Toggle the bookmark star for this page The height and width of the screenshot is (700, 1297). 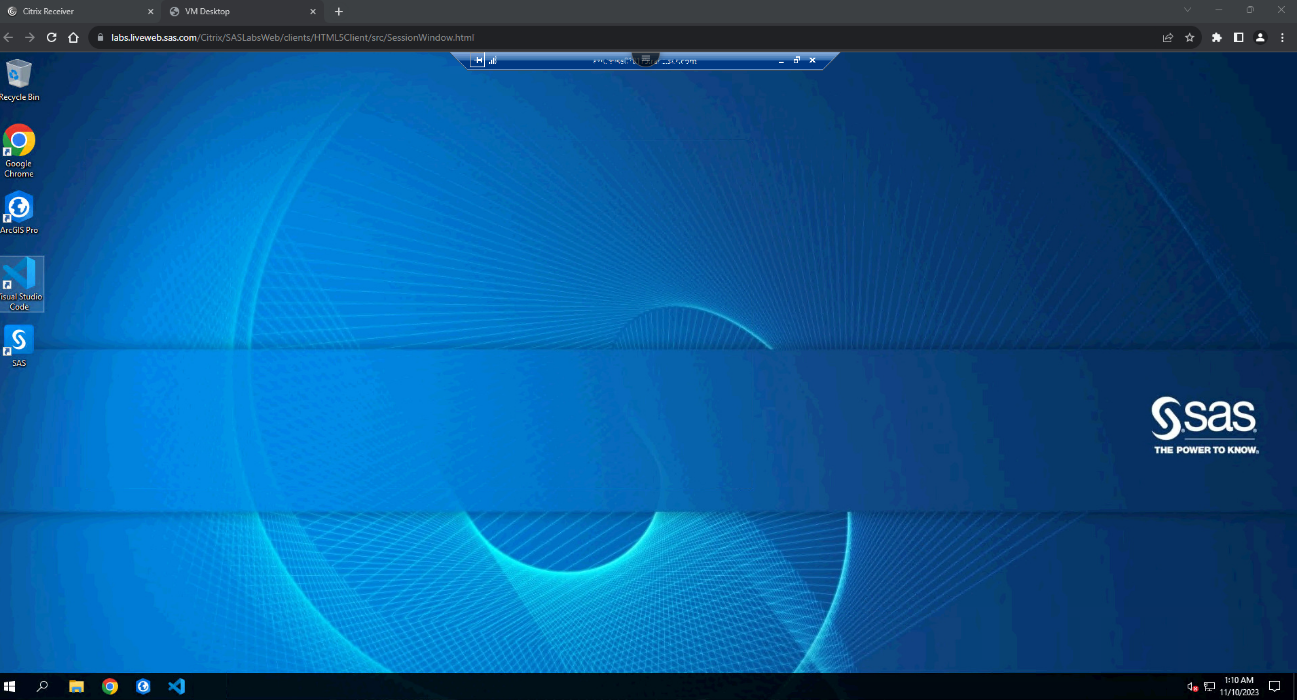[1190, 36]
